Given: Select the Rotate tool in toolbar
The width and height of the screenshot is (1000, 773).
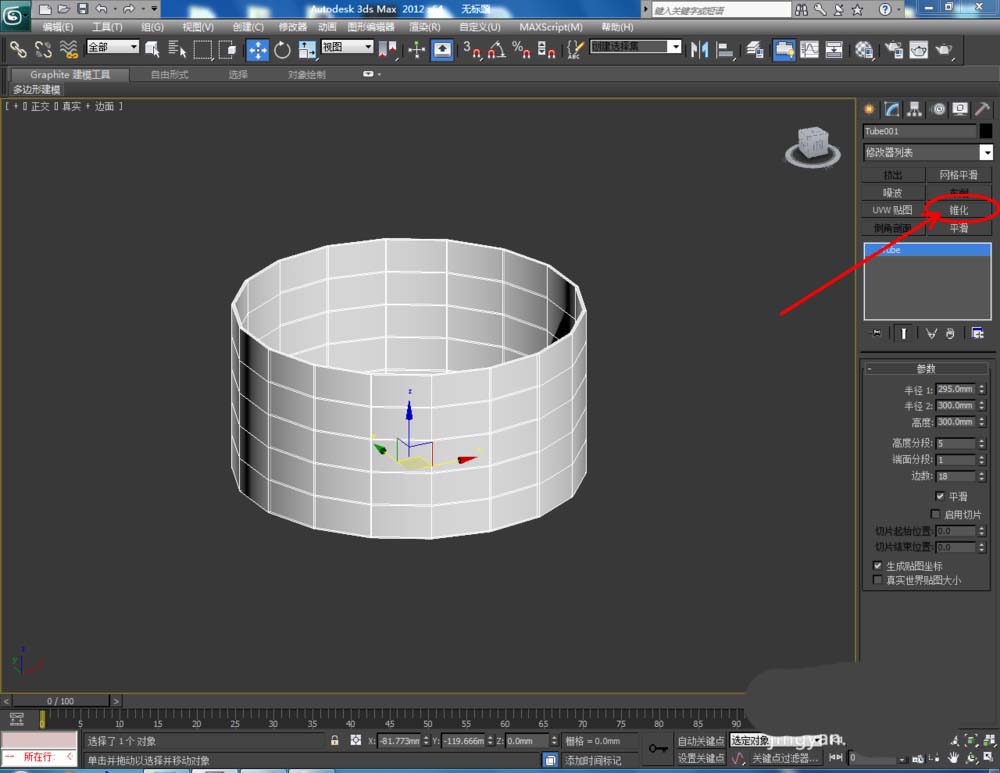Looking at the screenshot, I should pyautogui.click(x=282, y=49).
